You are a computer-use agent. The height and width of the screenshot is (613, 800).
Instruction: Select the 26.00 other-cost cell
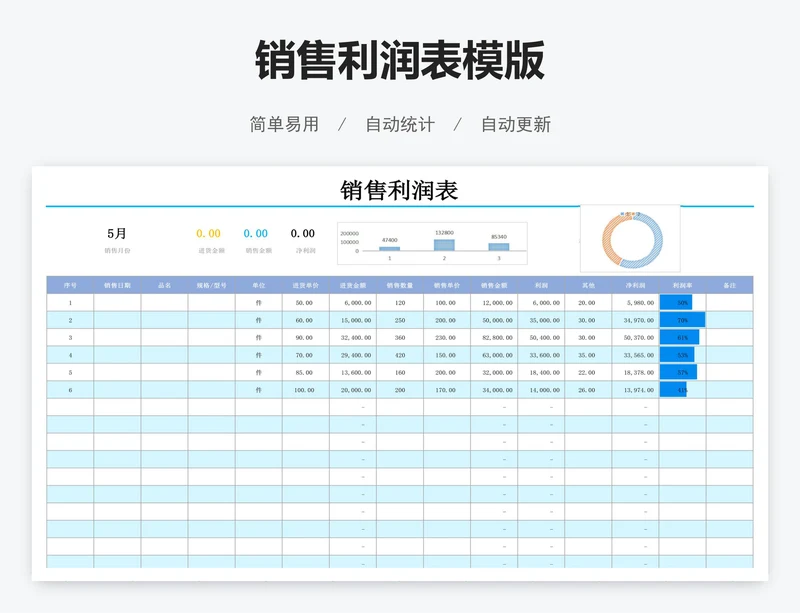(x=588, y=390)
